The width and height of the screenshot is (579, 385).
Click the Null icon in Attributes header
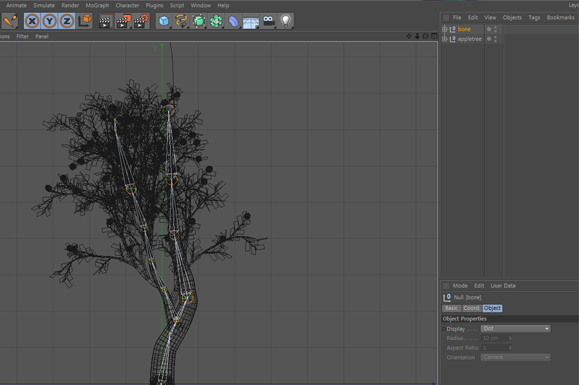click(x=447, y=298)
